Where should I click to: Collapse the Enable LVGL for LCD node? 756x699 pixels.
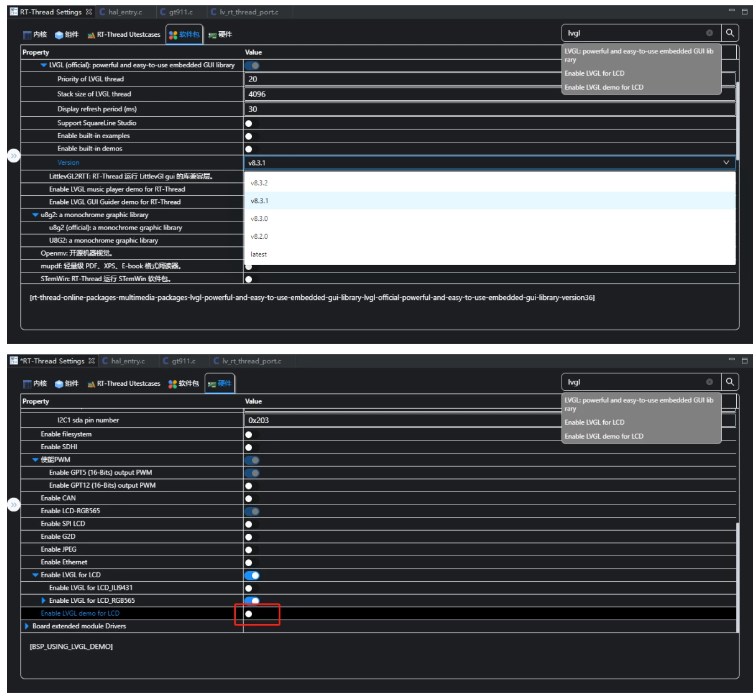click(35, 575)
